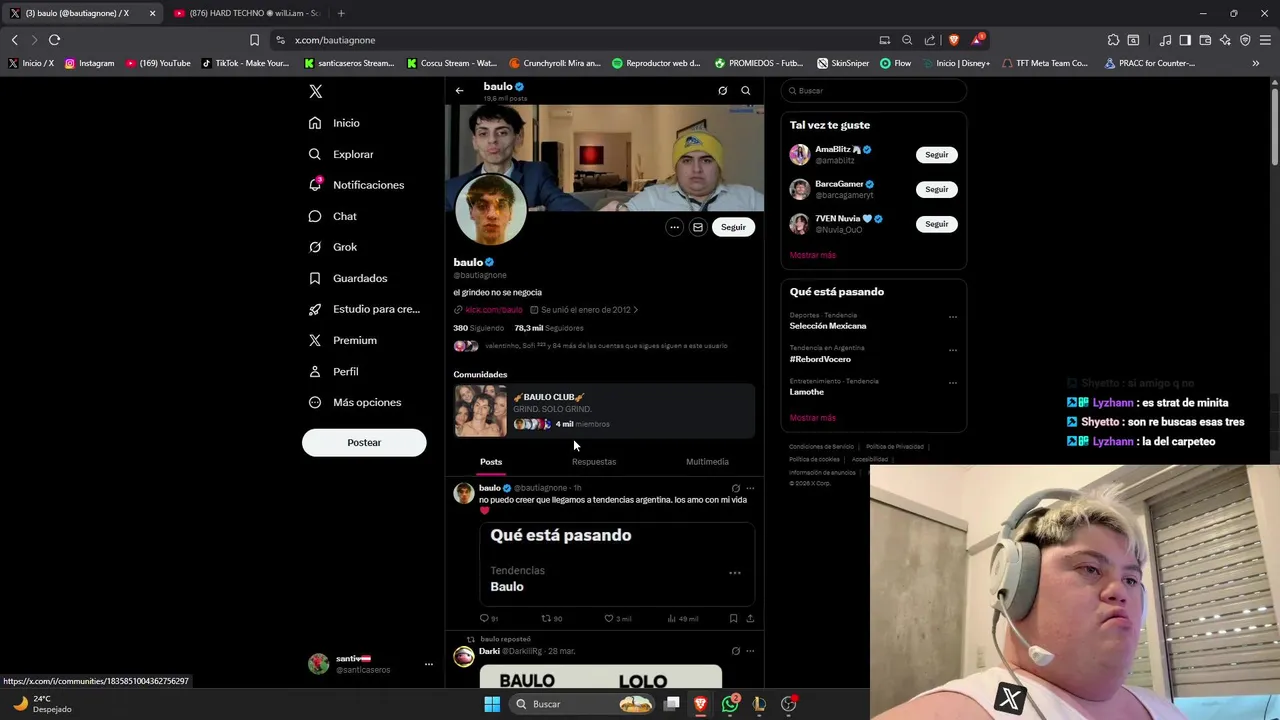View analytics of baulo's post
Image resolution: width=1280 pixels, height=720 pixels.
(x=682, y=619)
